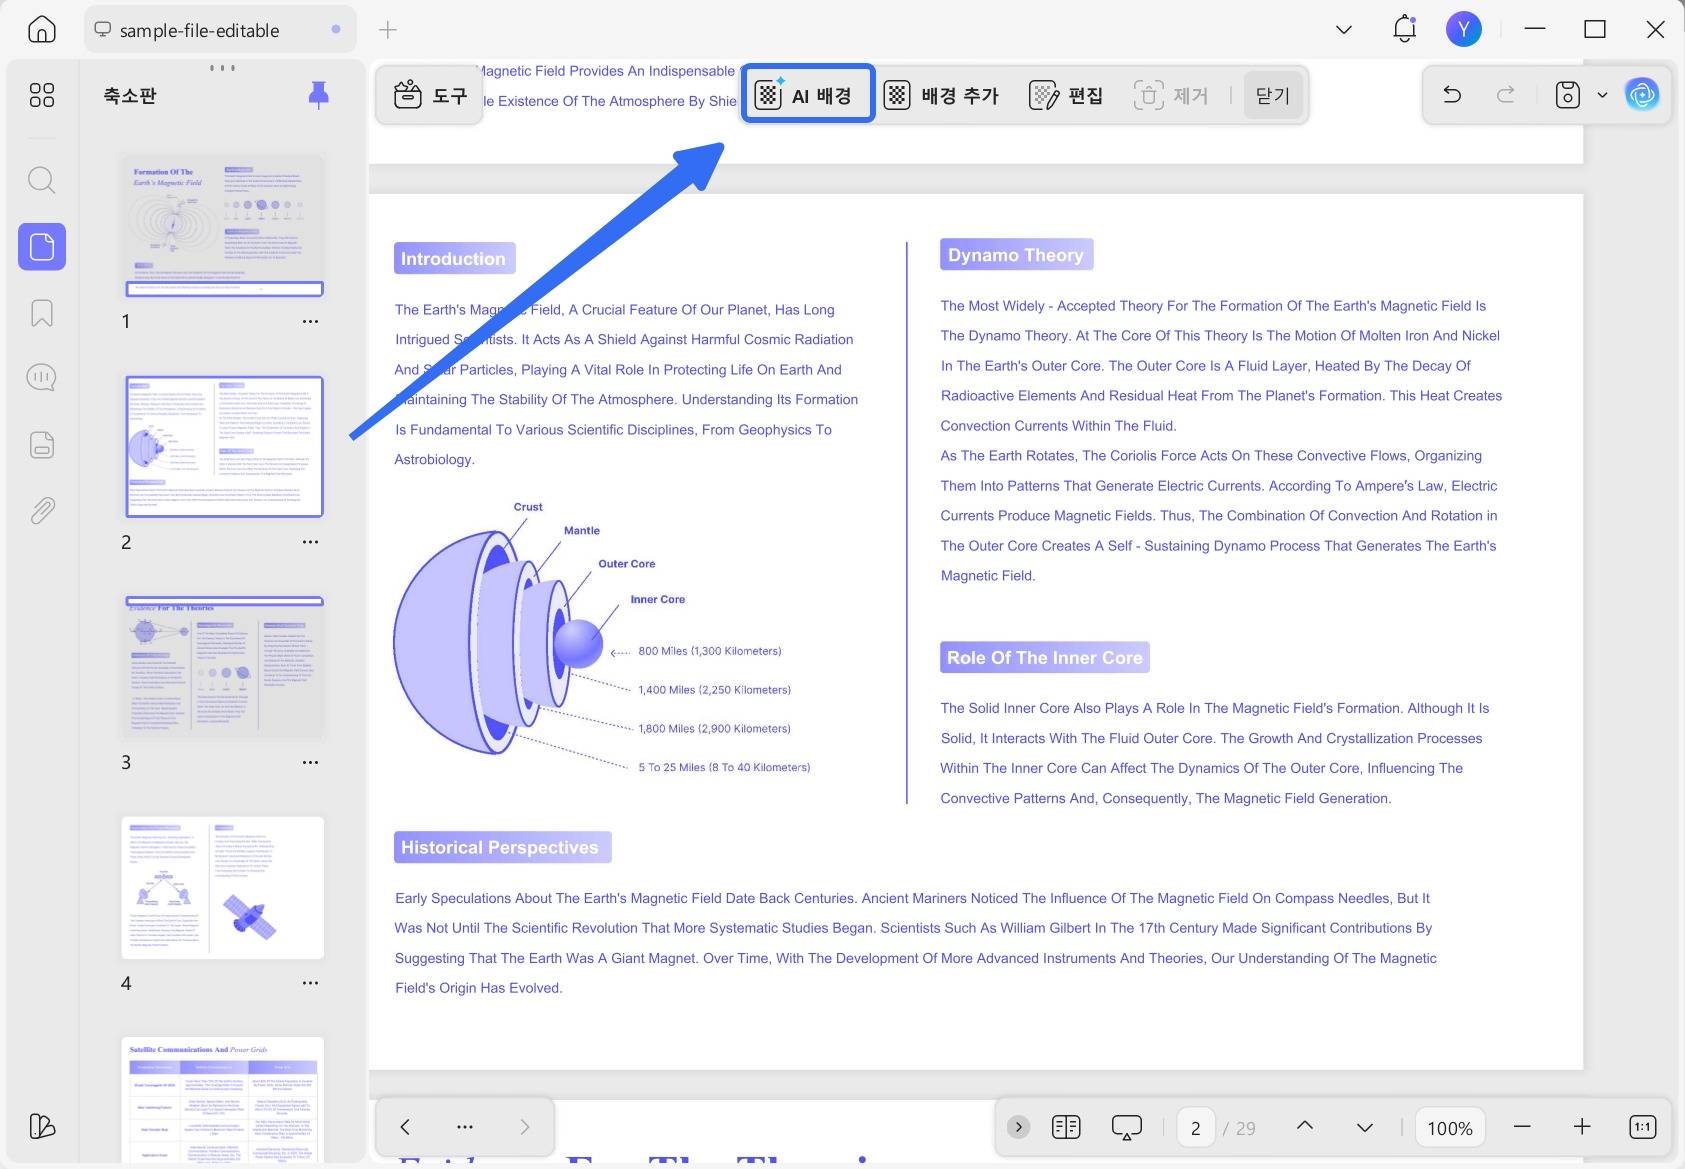Click the 축소판 panel title

(x=130, y=96)
